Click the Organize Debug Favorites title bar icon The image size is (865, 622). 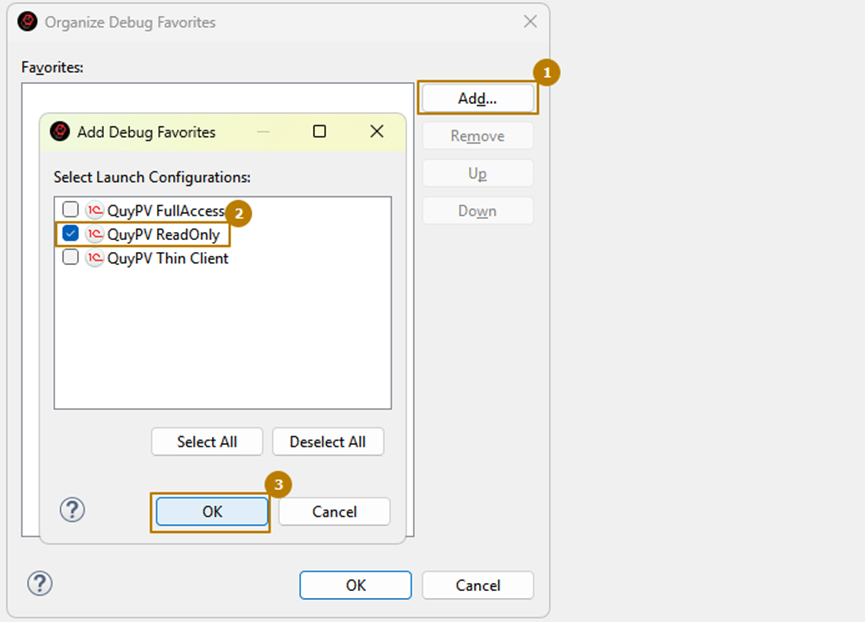28,22
